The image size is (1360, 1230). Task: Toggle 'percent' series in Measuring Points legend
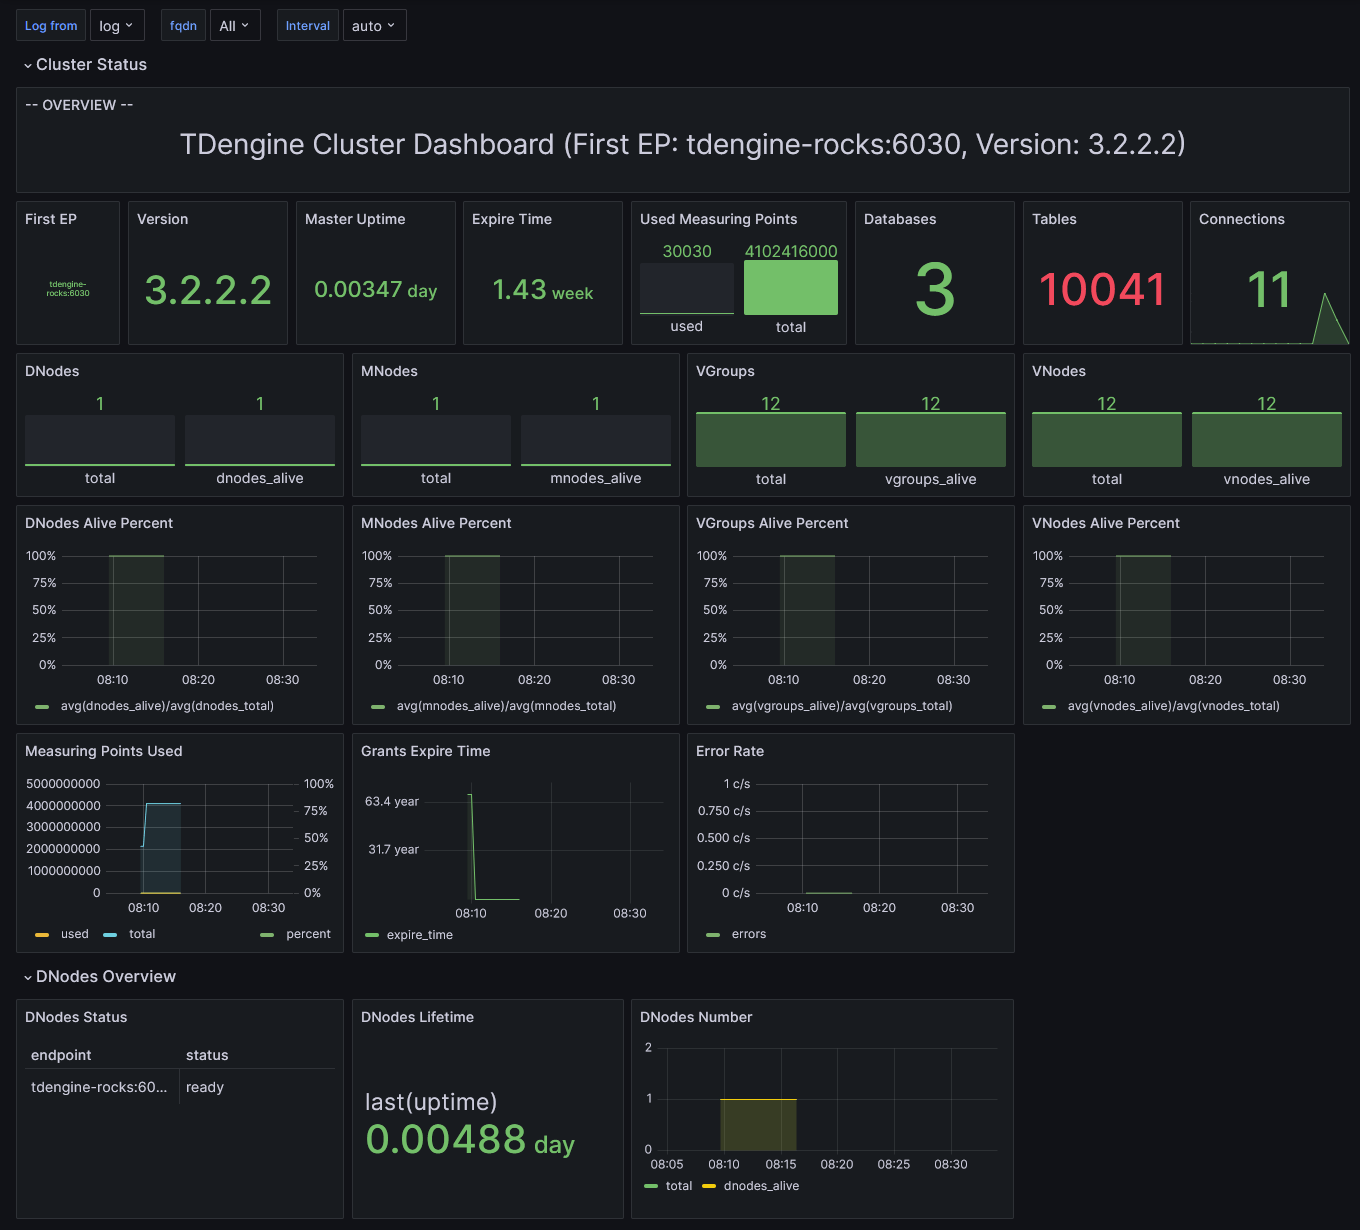[308, 934]
